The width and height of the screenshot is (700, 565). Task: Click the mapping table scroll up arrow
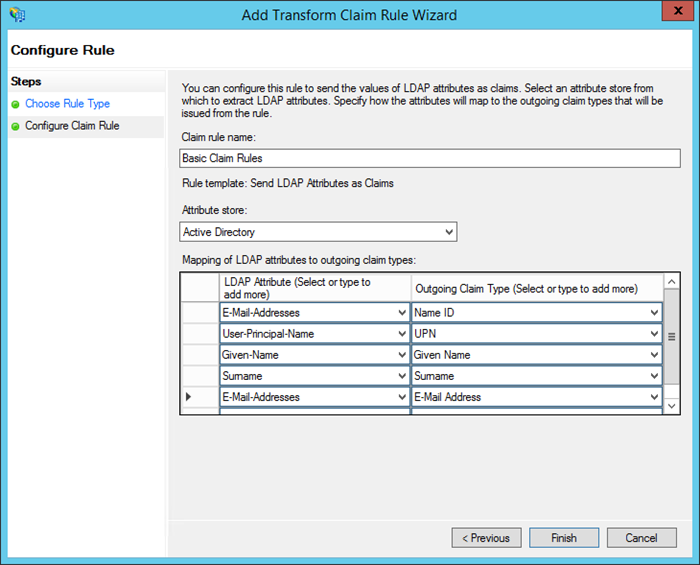tap(671, 282)
